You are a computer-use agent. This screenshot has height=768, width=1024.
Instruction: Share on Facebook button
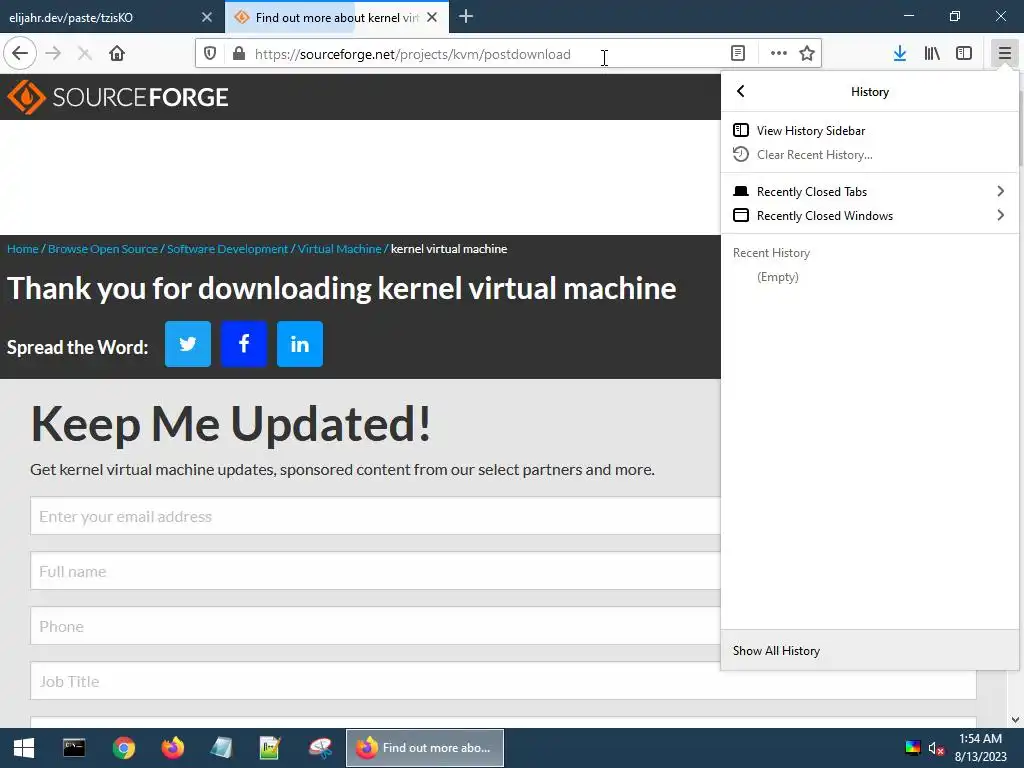pyautogui.click(x=244, y=344)
